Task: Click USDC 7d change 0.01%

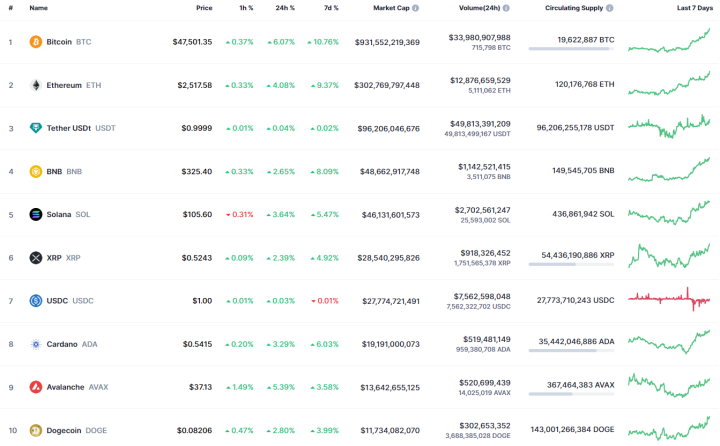Action: coord(325,301)
